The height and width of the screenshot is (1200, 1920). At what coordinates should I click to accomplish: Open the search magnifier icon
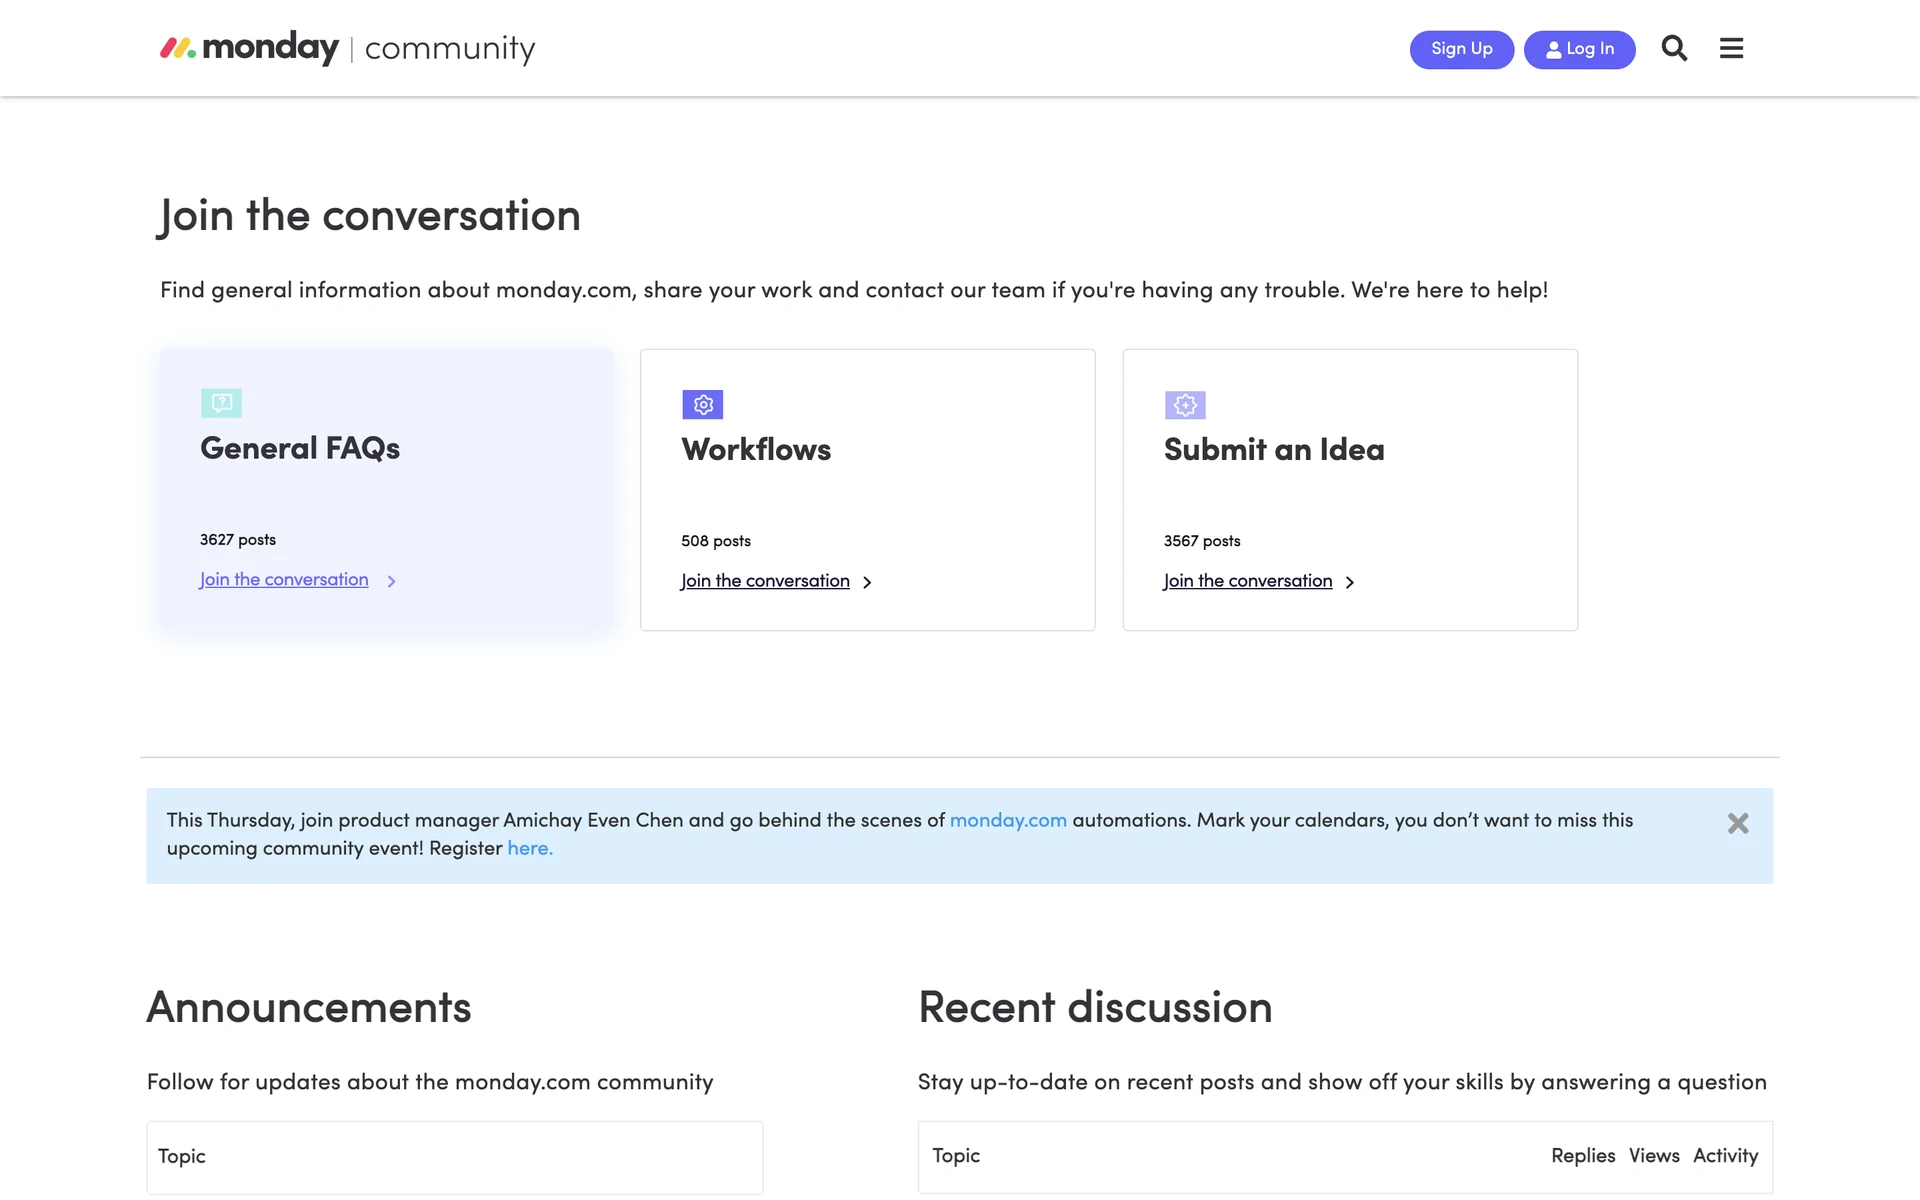[1674, 48]
